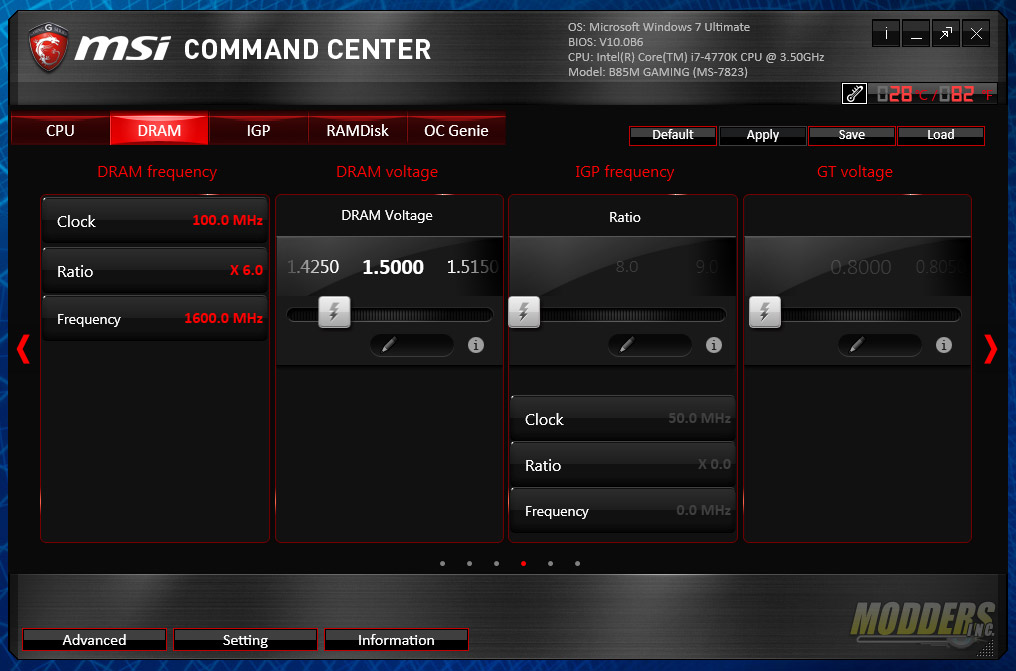
Task: Go to next page with right red arrow
Action: pyautogui.click(x=990, y=349)
